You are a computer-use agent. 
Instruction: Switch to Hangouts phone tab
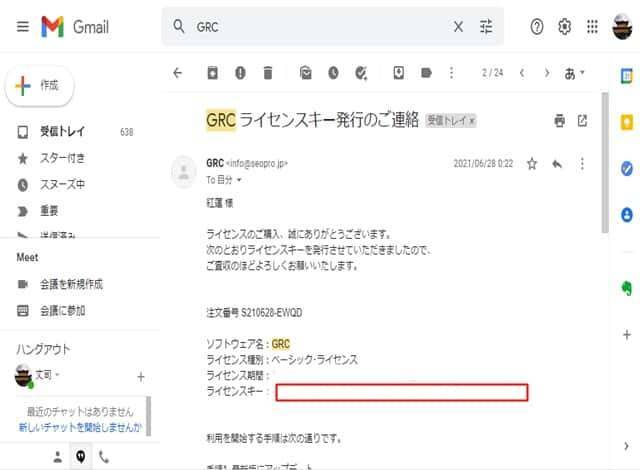(104, 457)
